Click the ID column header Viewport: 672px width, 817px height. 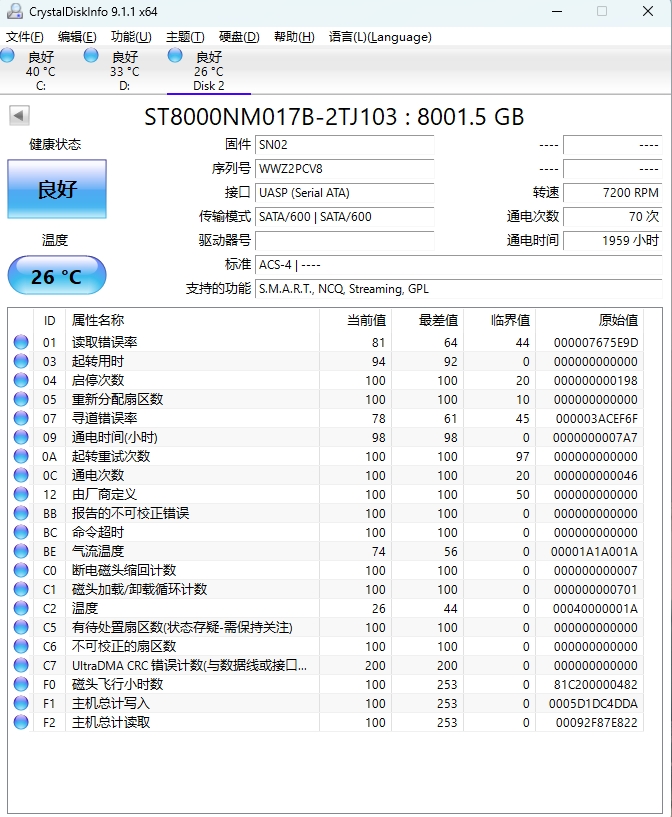point(49,320)
